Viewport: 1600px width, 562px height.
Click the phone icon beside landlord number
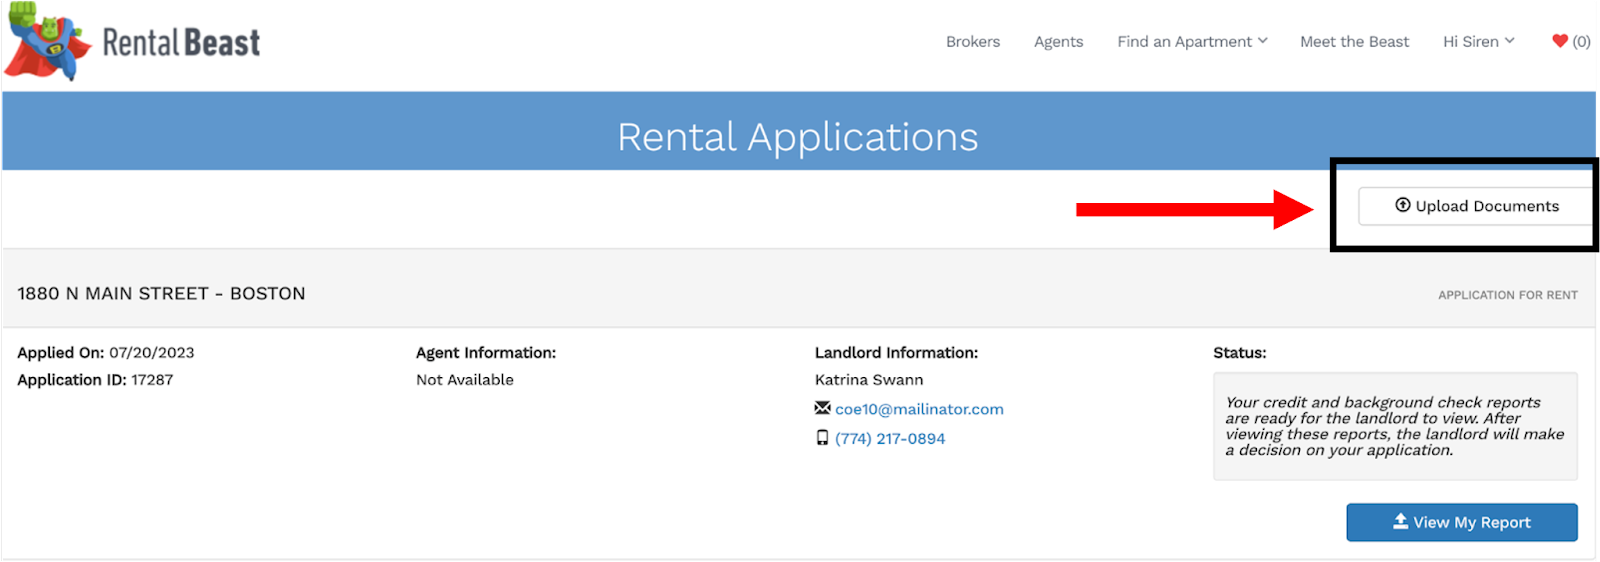[822, 438]
